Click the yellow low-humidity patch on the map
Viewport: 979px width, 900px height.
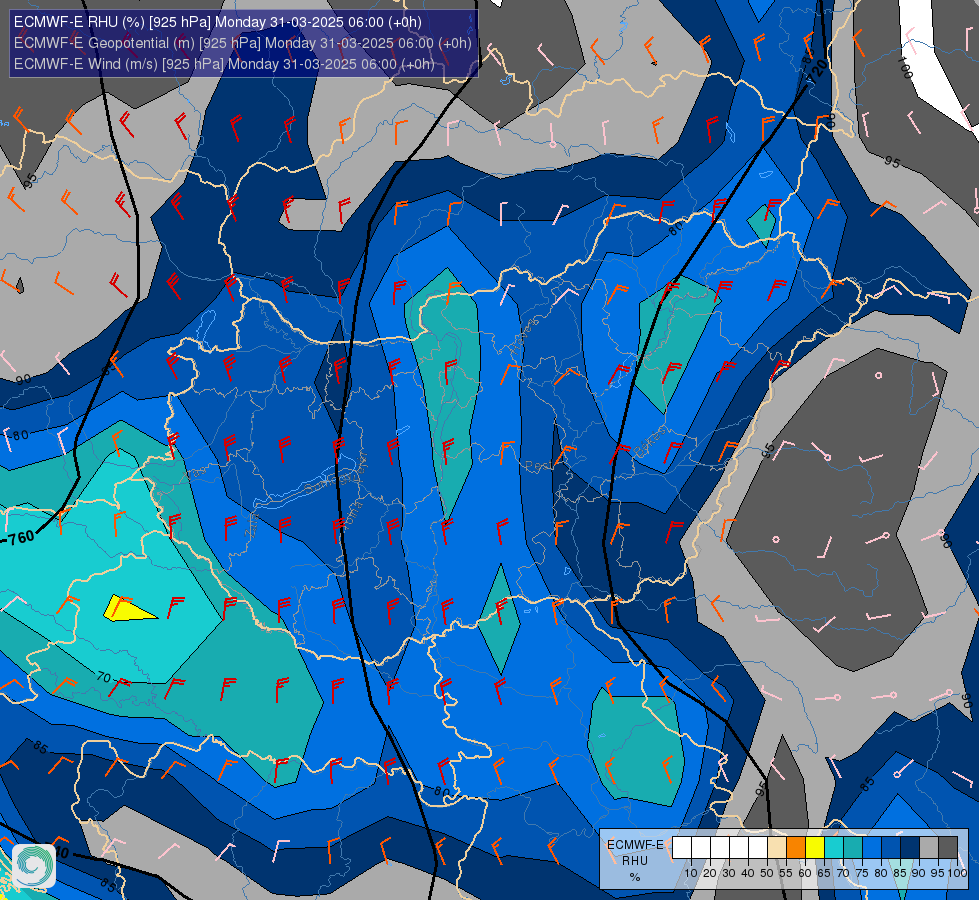click(127, 609)
